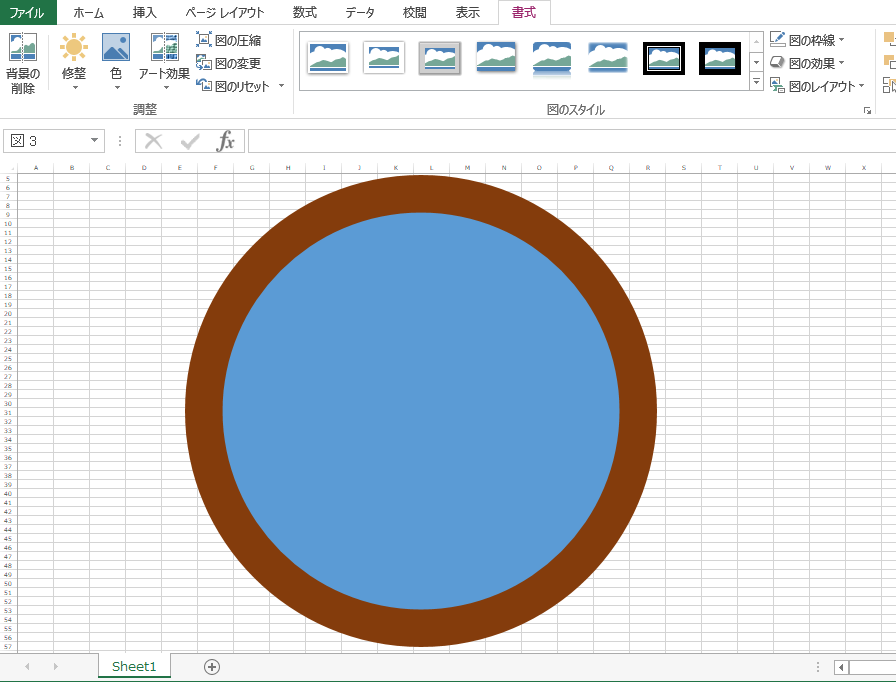The height and width of the screenshot is (682, 896).
Task: Expand the Artistic Effects dropdown arrow
Action: (x=166, y=88)
